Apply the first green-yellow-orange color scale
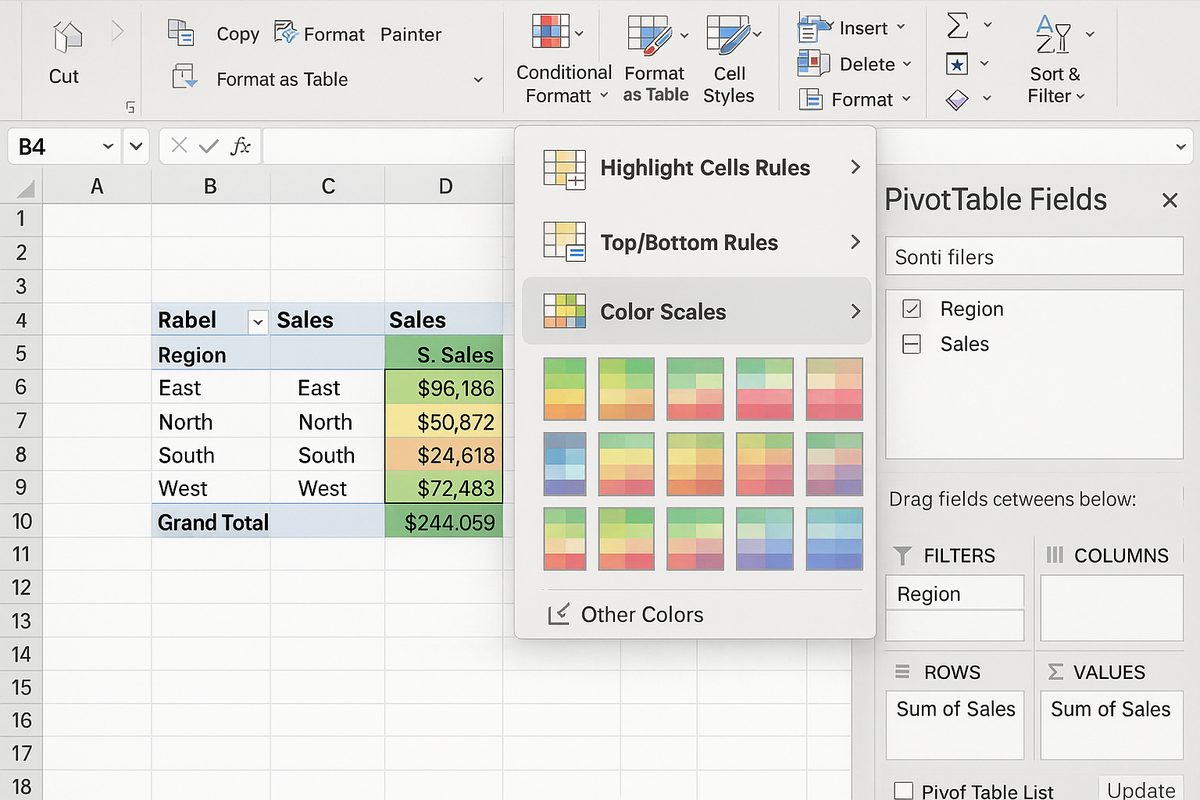The image size is (1200, 800). coord(564,388)
